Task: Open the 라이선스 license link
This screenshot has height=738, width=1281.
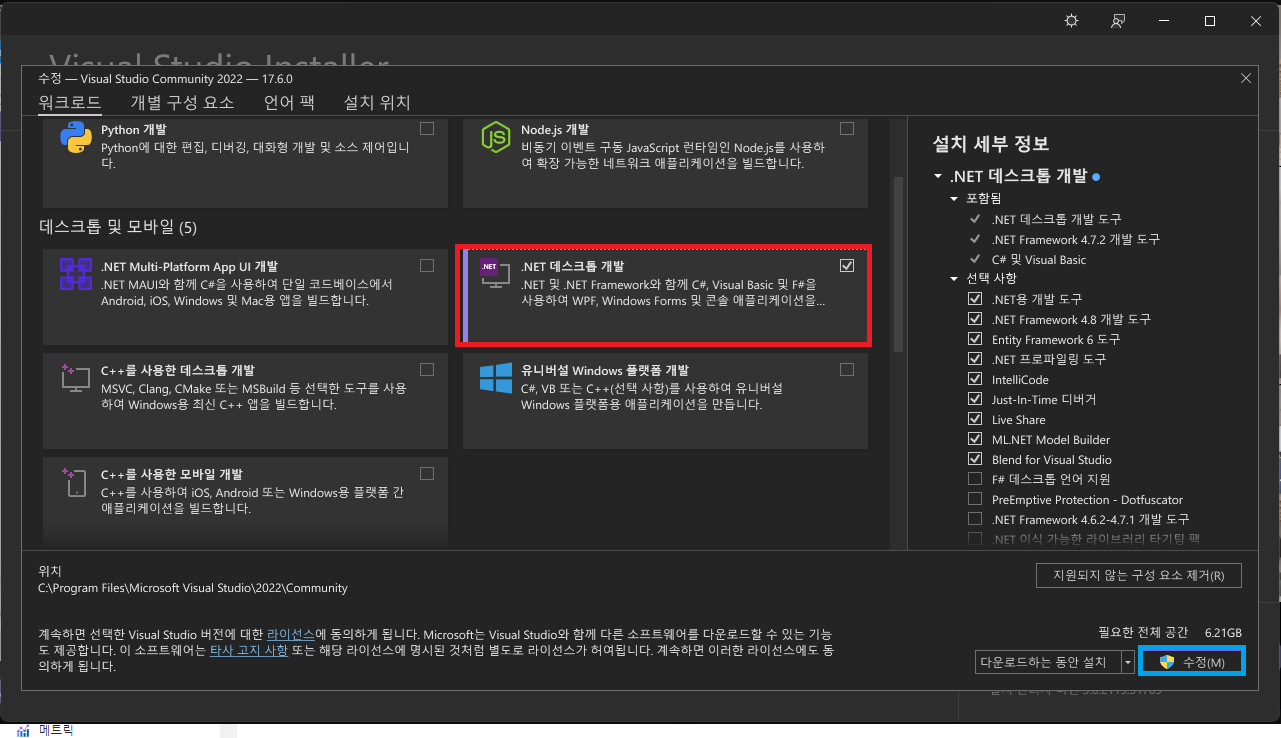Action: [291, 634]
